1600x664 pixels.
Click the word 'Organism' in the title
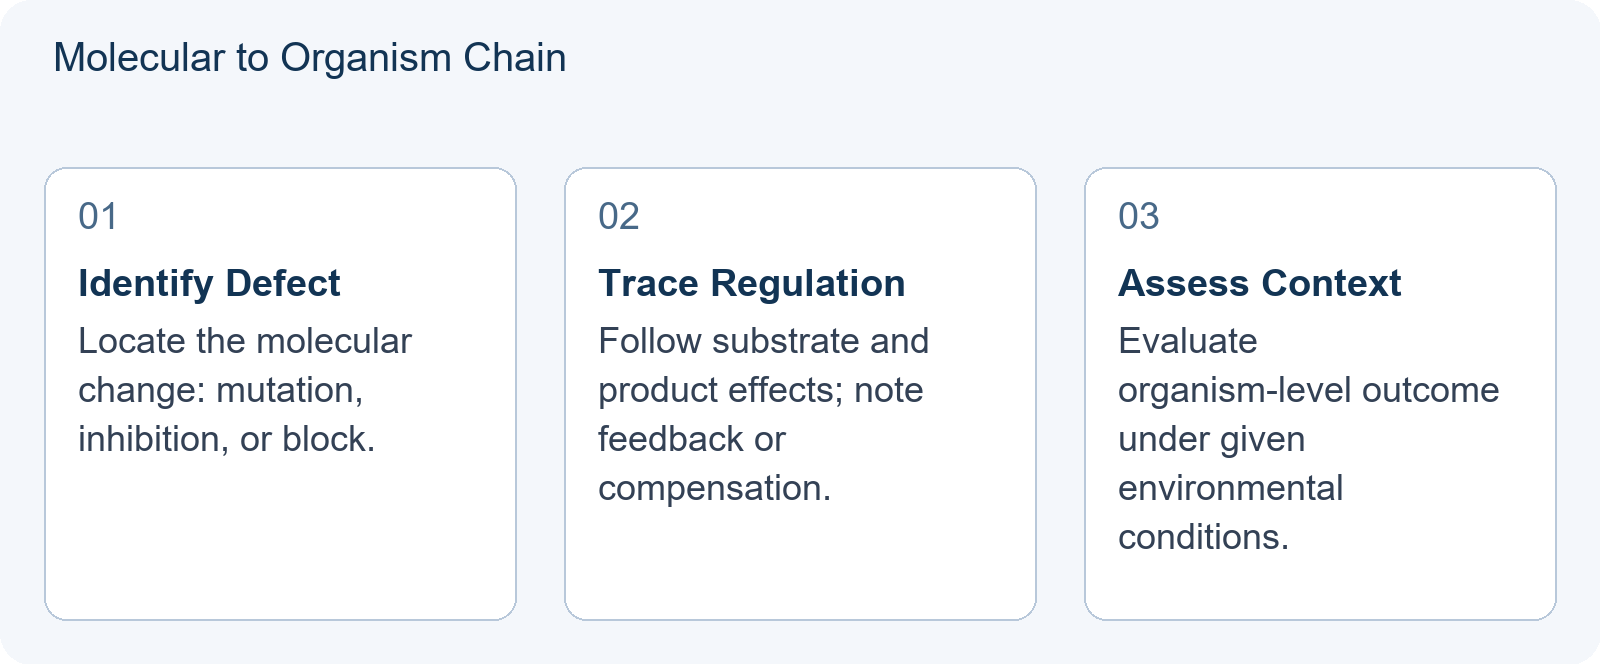tap(366, 58)
